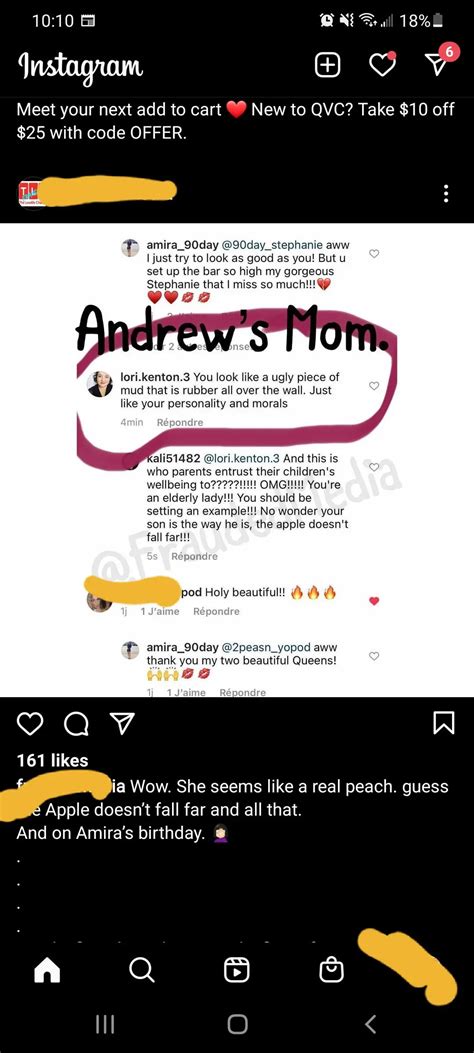Image resolution: width=474 pixels, height=1053 pixels.
Task: Tap the Instagram logo header
Action: click(80, 65)
